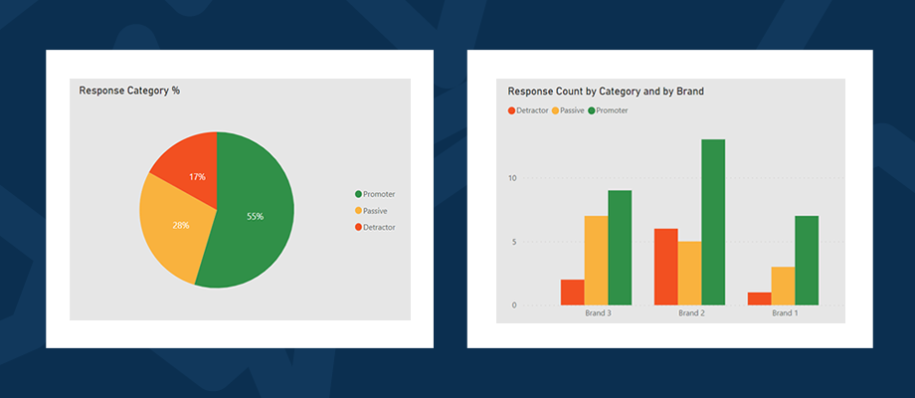The image size is (915, 398).
Task: Click the 10 value on y-axis
Action: point(512,178)
